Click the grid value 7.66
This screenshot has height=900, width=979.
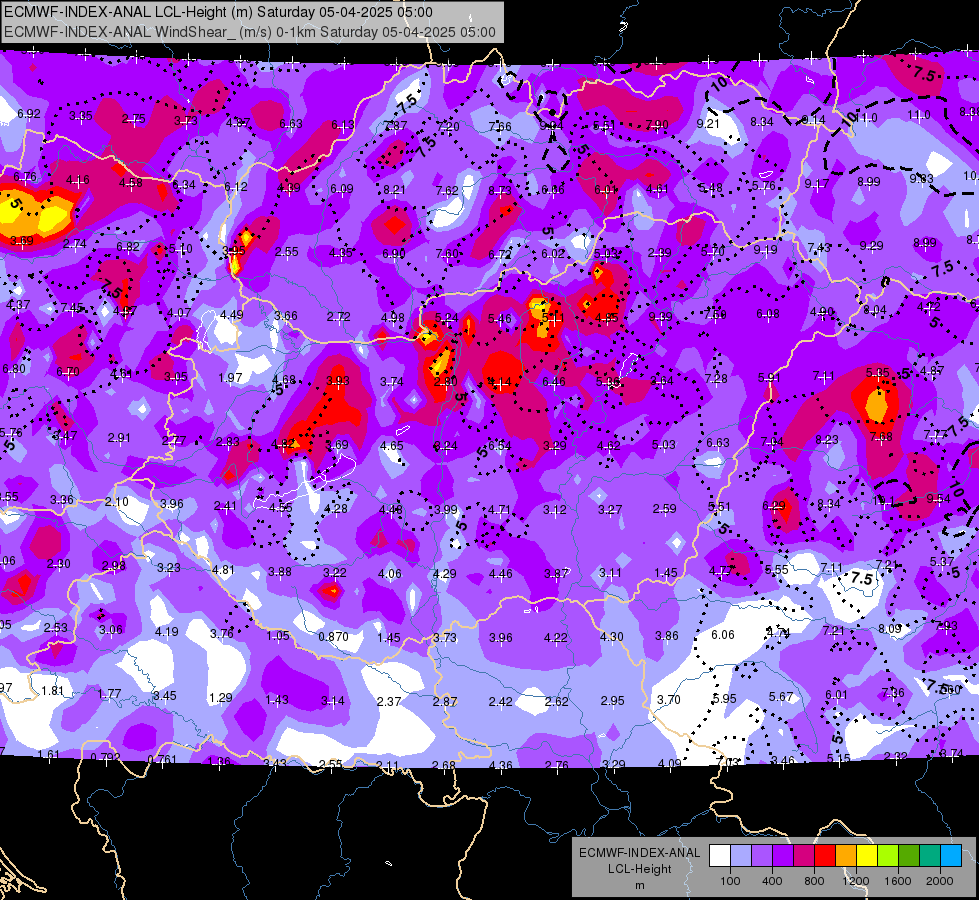coord(500,127)
